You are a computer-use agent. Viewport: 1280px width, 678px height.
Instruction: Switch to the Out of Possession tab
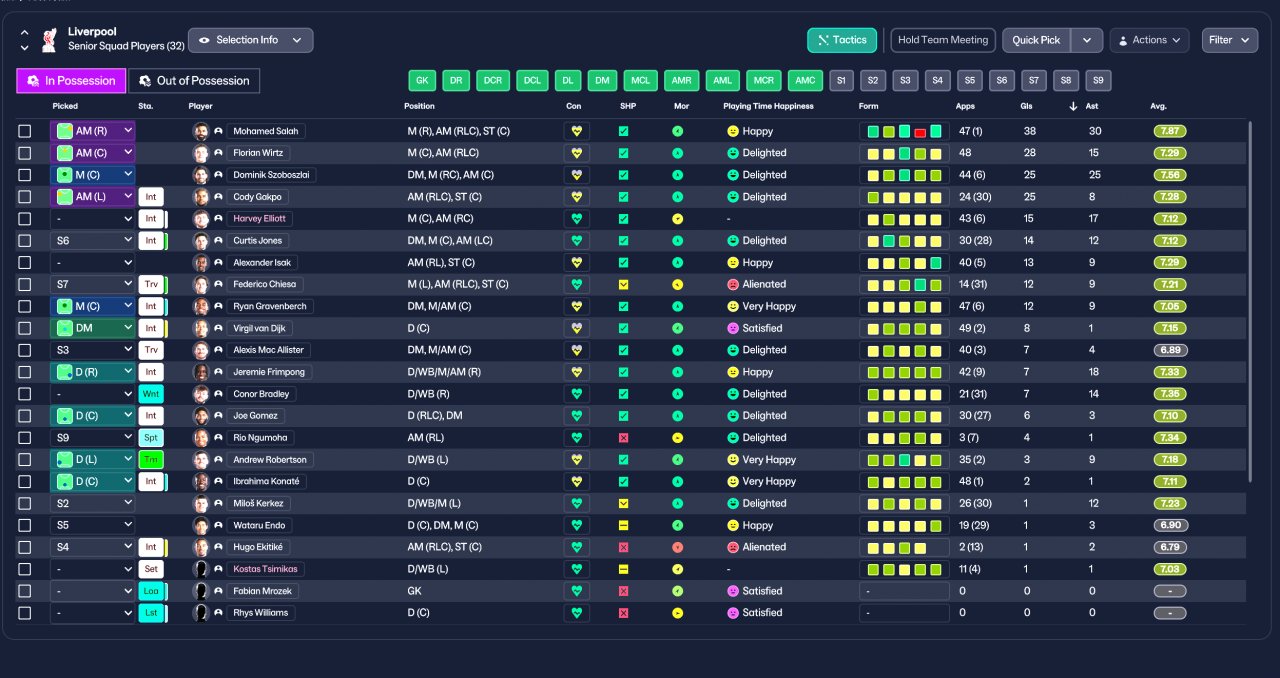(194, 81)
